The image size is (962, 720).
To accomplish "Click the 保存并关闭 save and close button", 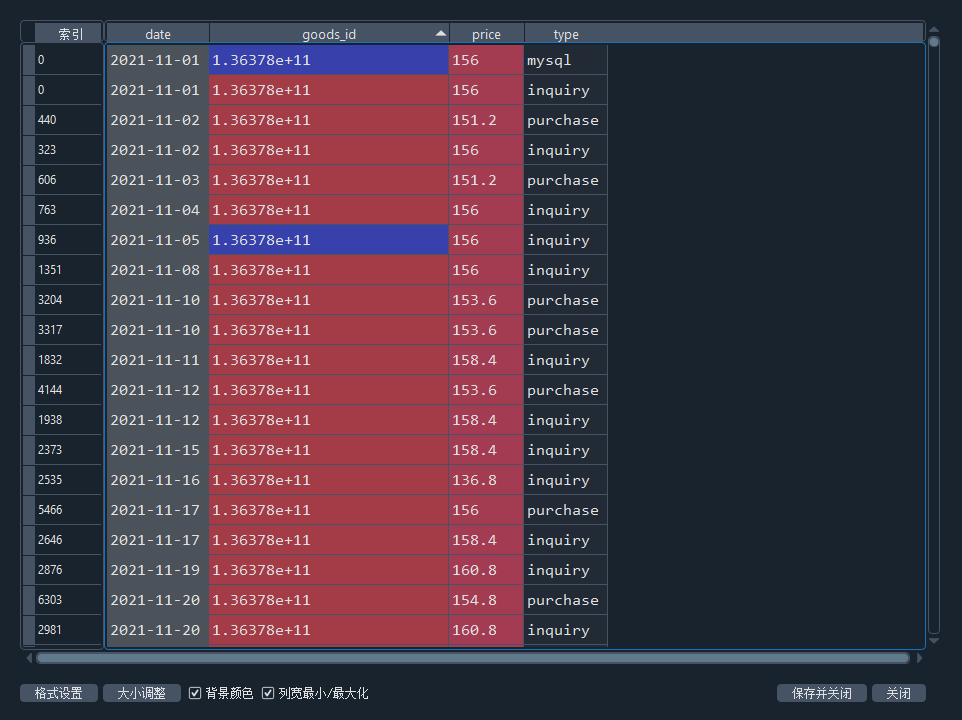I will point(821,692).
